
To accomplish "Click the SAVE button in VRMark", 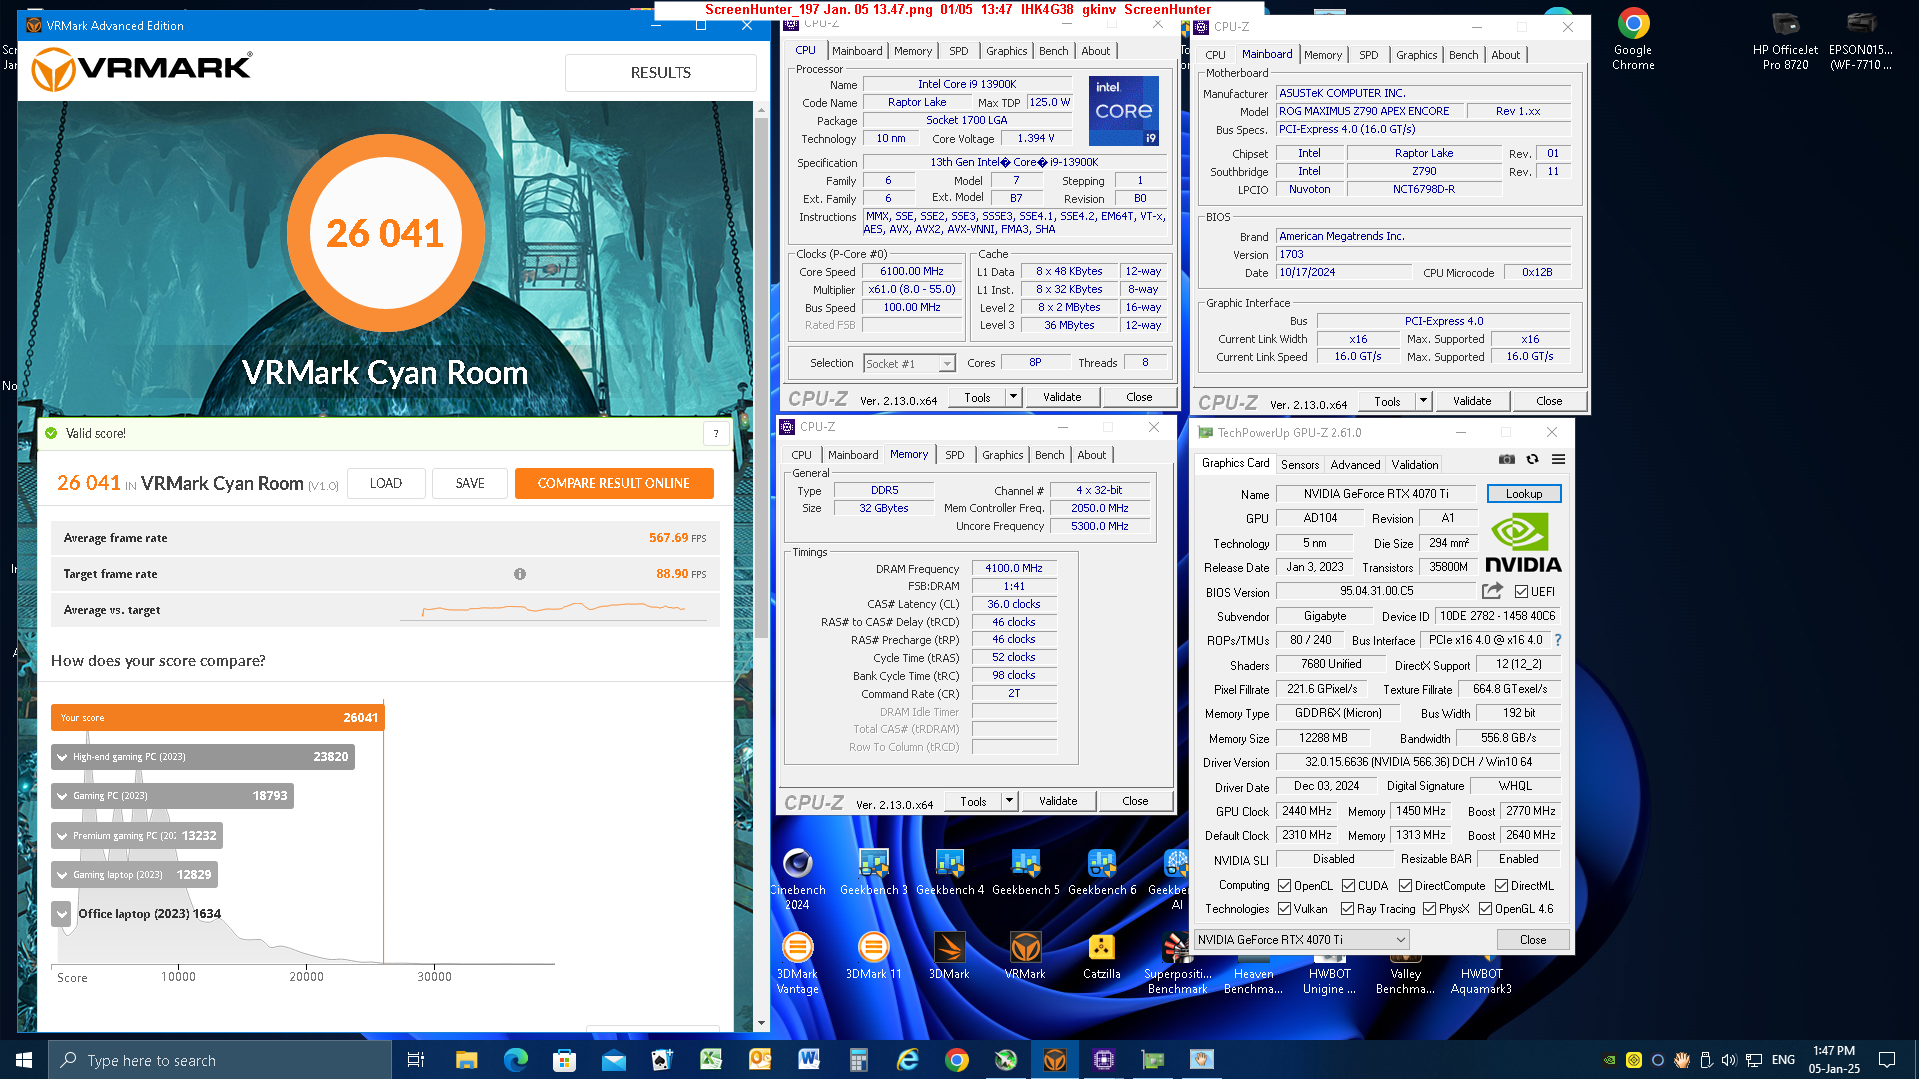I will (470, 483).
